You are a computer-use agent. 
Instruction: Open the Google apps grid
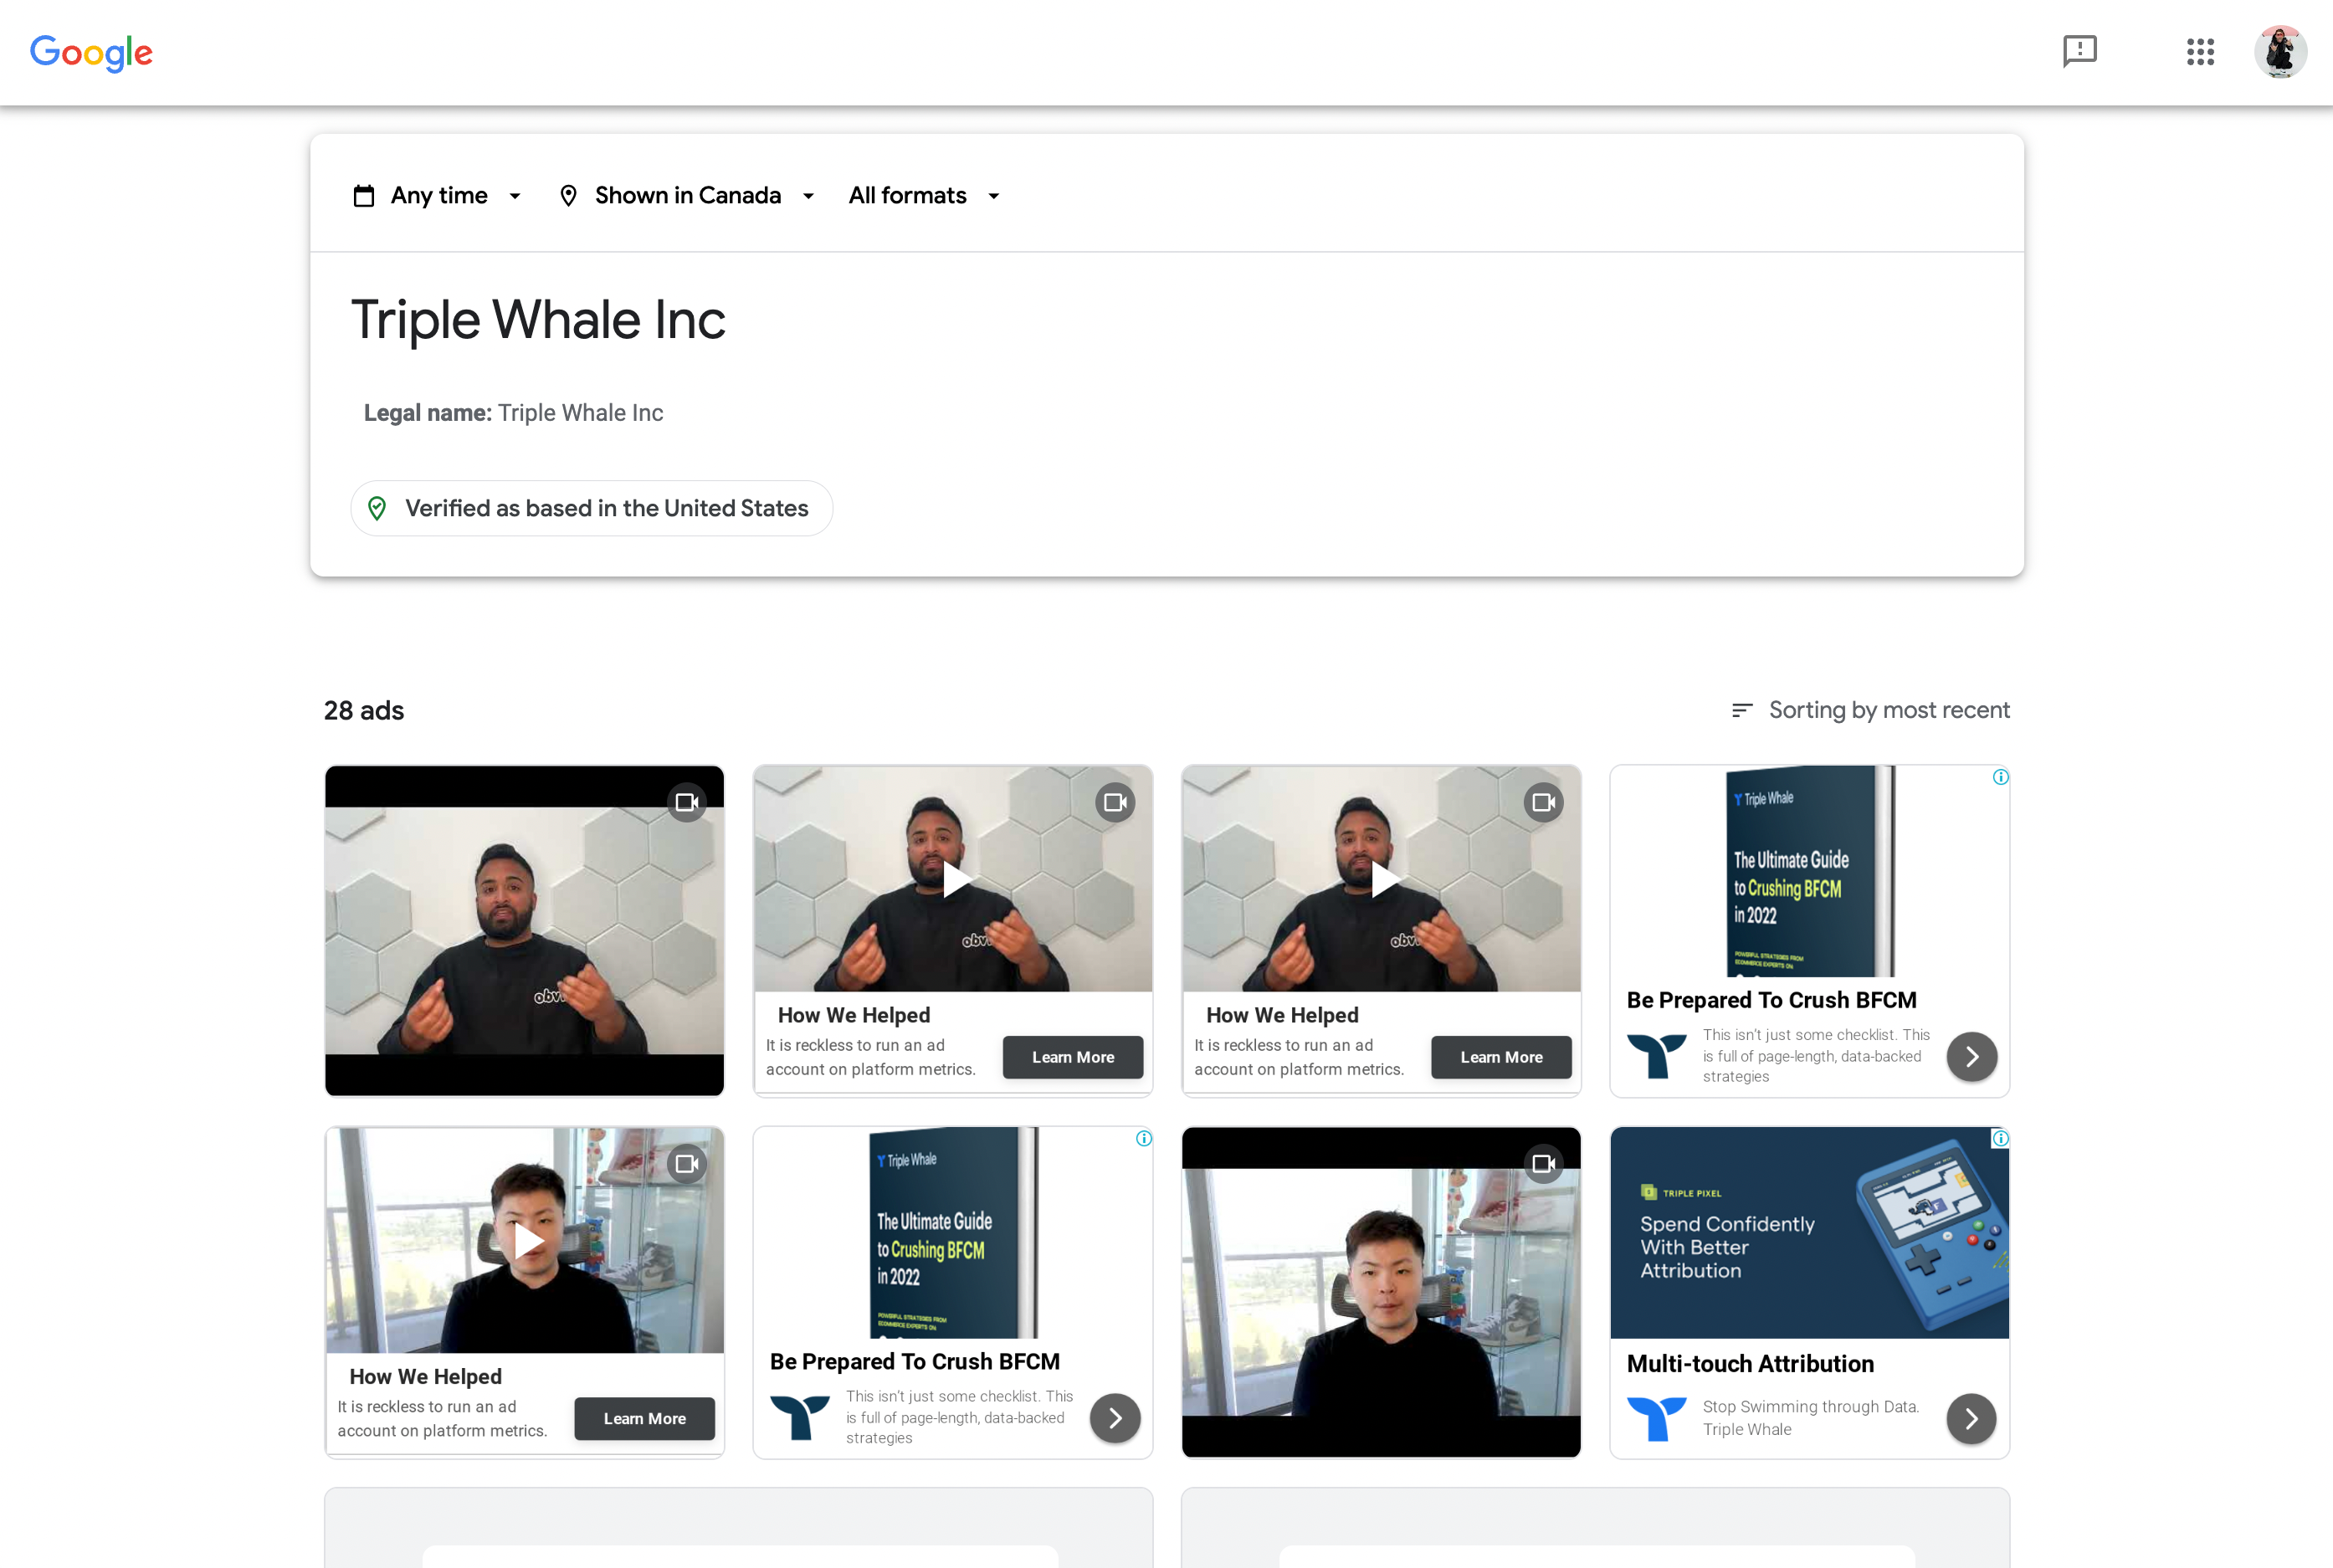2200,52
